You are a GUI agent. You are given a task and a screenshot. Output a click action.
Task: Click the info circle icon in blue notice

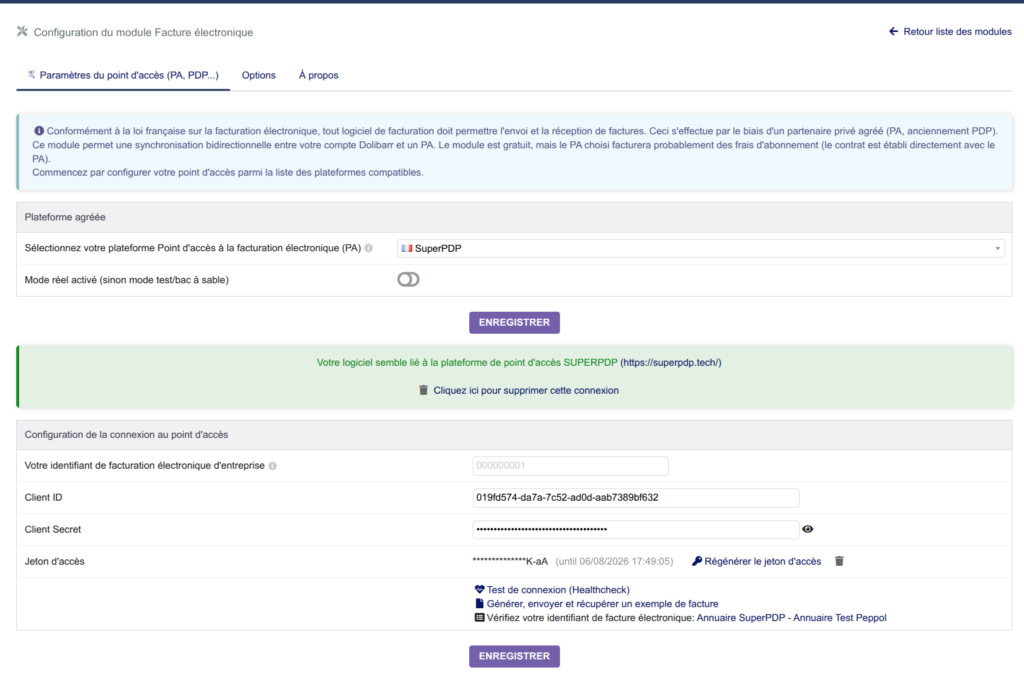(39, 131)
